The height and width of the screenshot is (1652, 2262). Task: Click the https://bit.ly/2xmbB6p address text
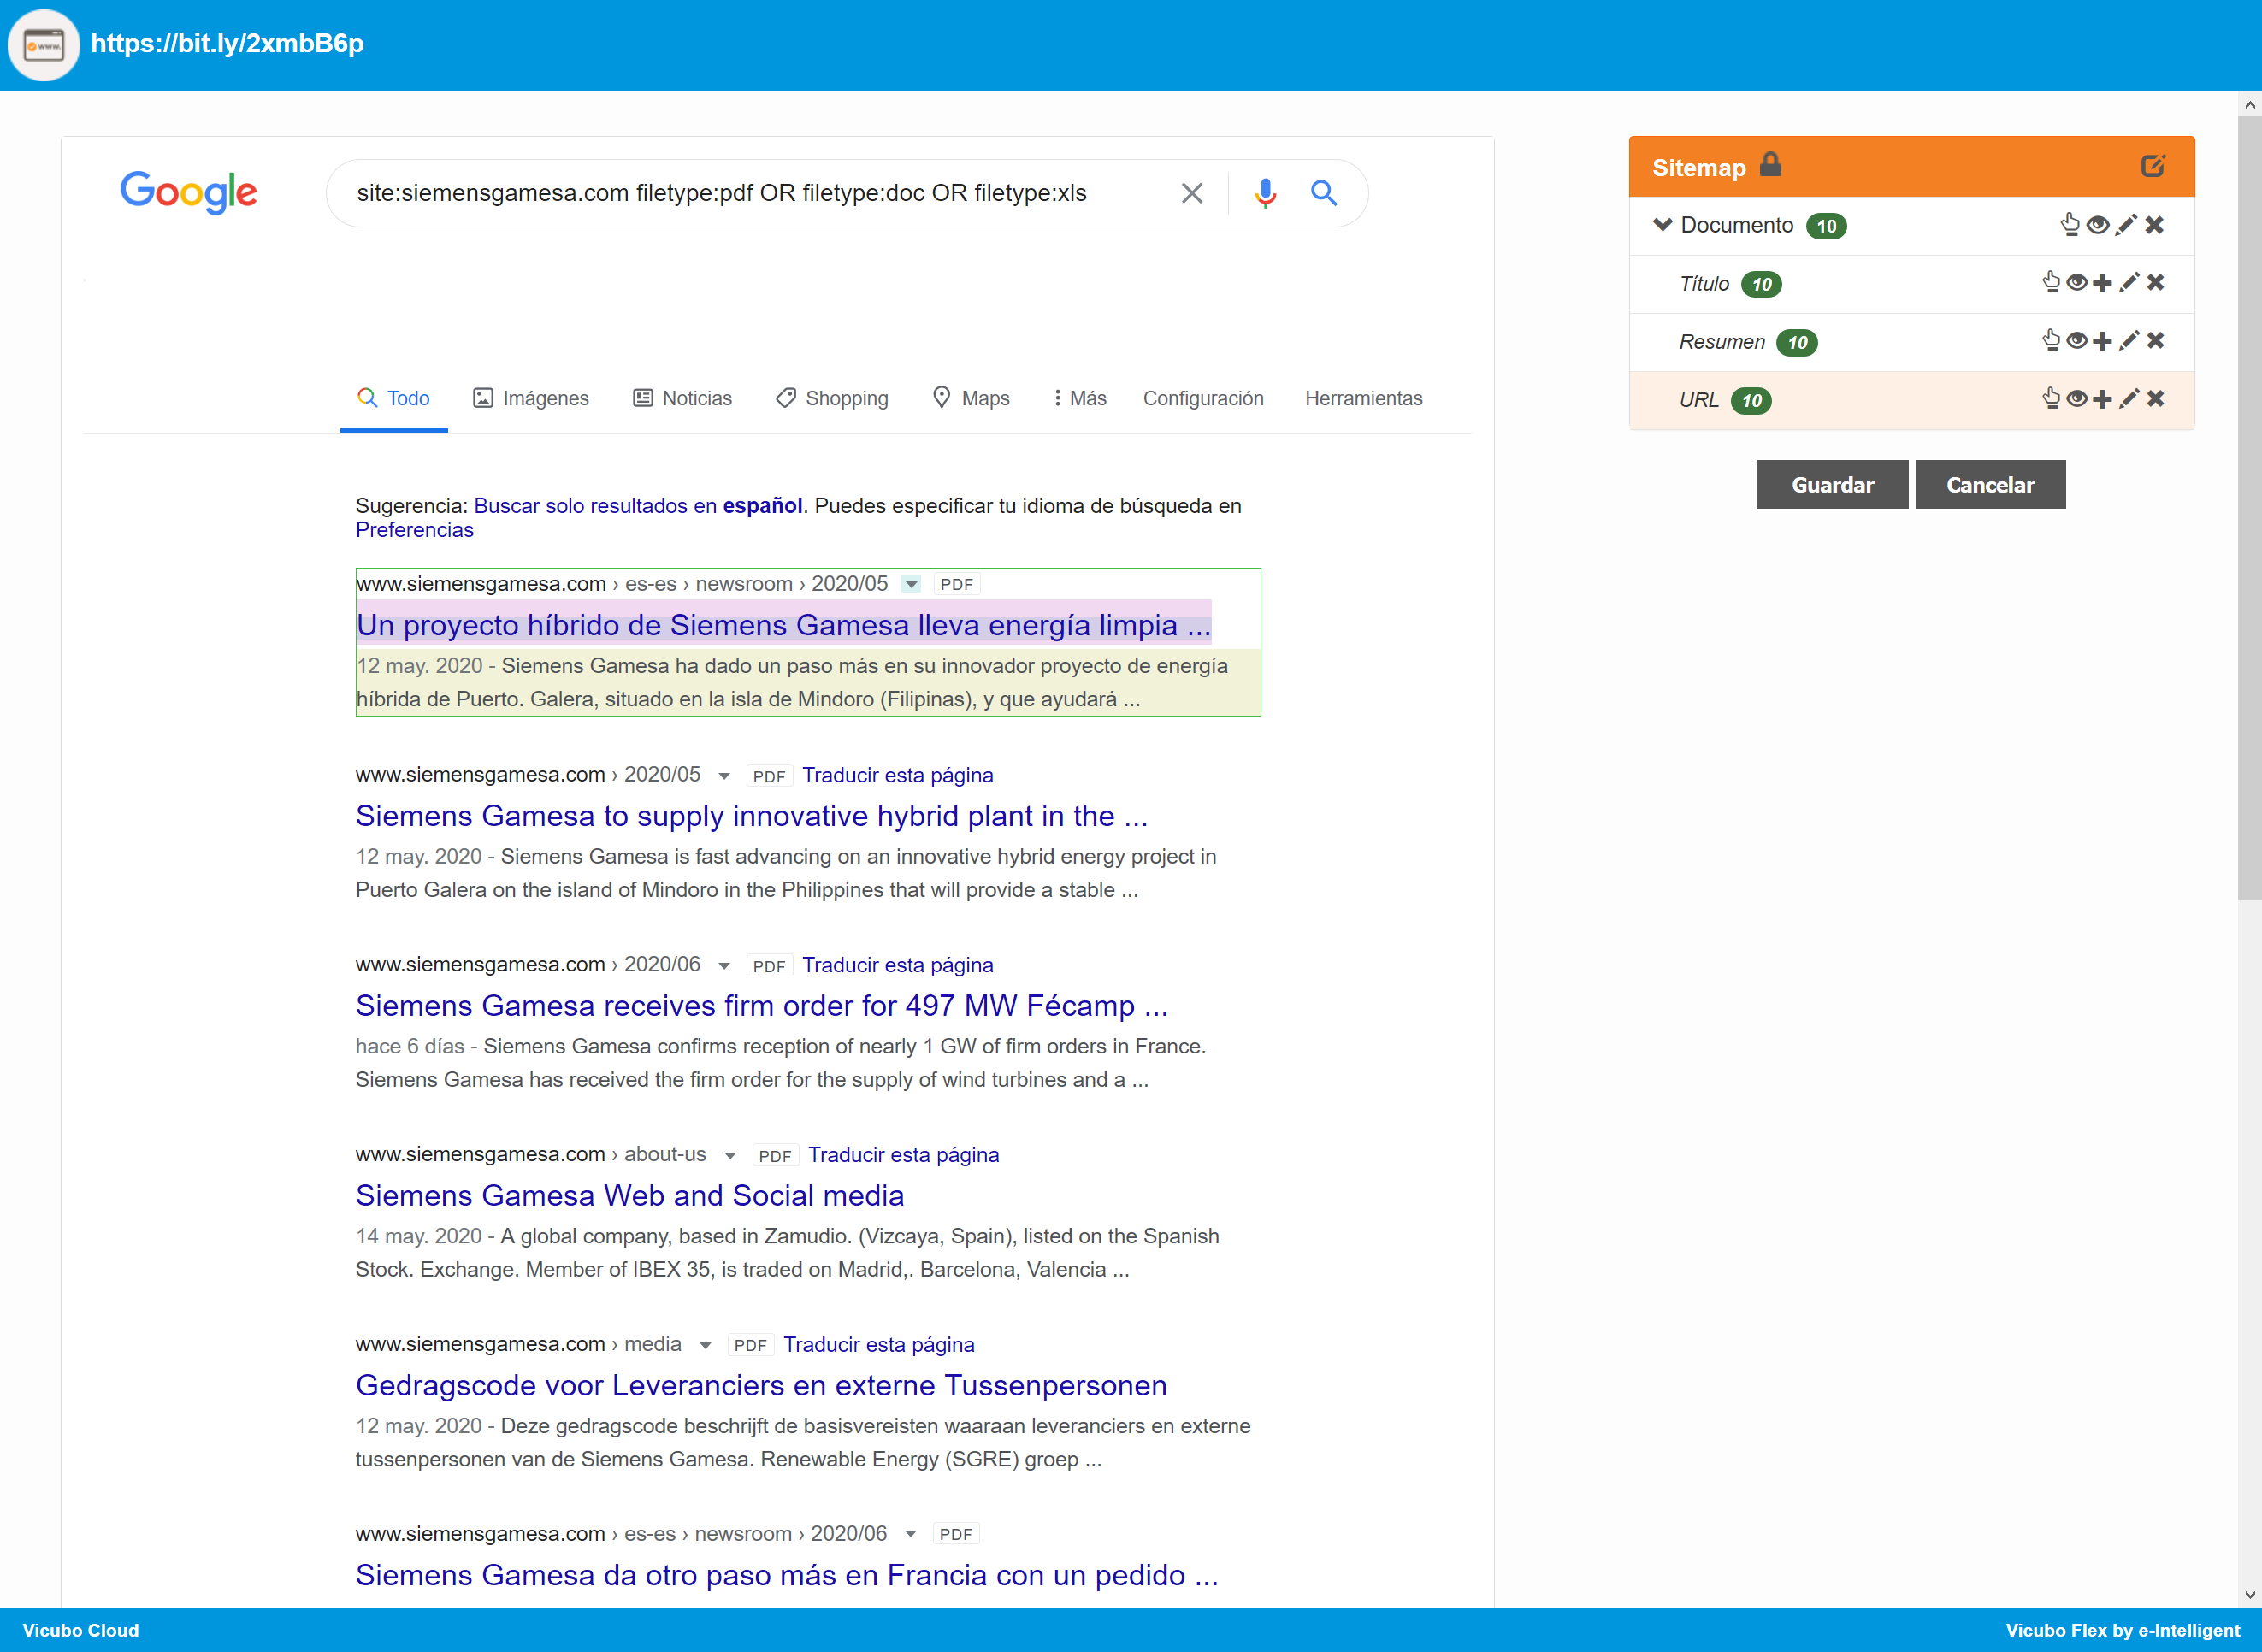click(x=227, y=44)
